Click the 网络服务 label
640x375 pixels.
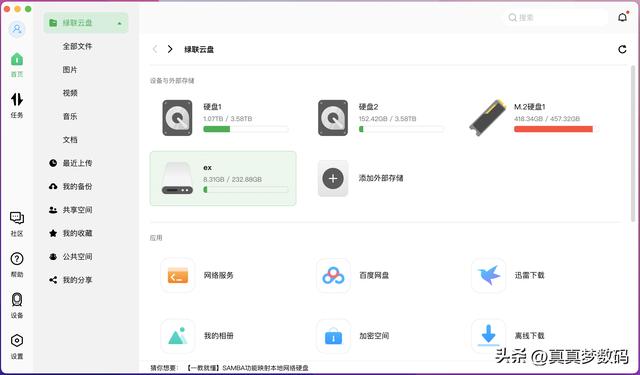pos(218,275)
